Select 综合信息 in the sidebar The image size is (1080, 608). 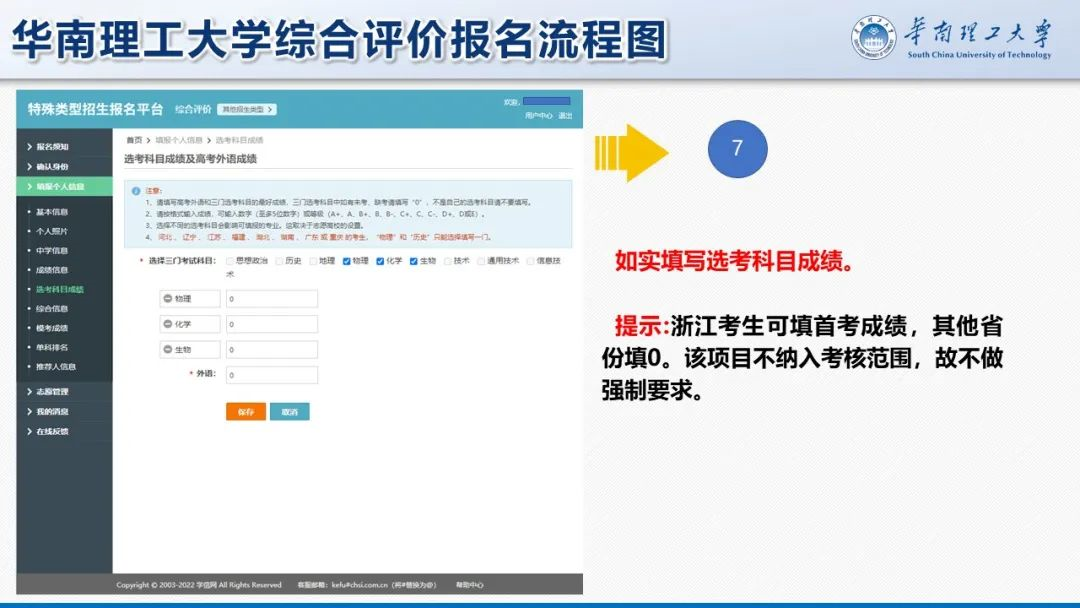coord(52,309)
